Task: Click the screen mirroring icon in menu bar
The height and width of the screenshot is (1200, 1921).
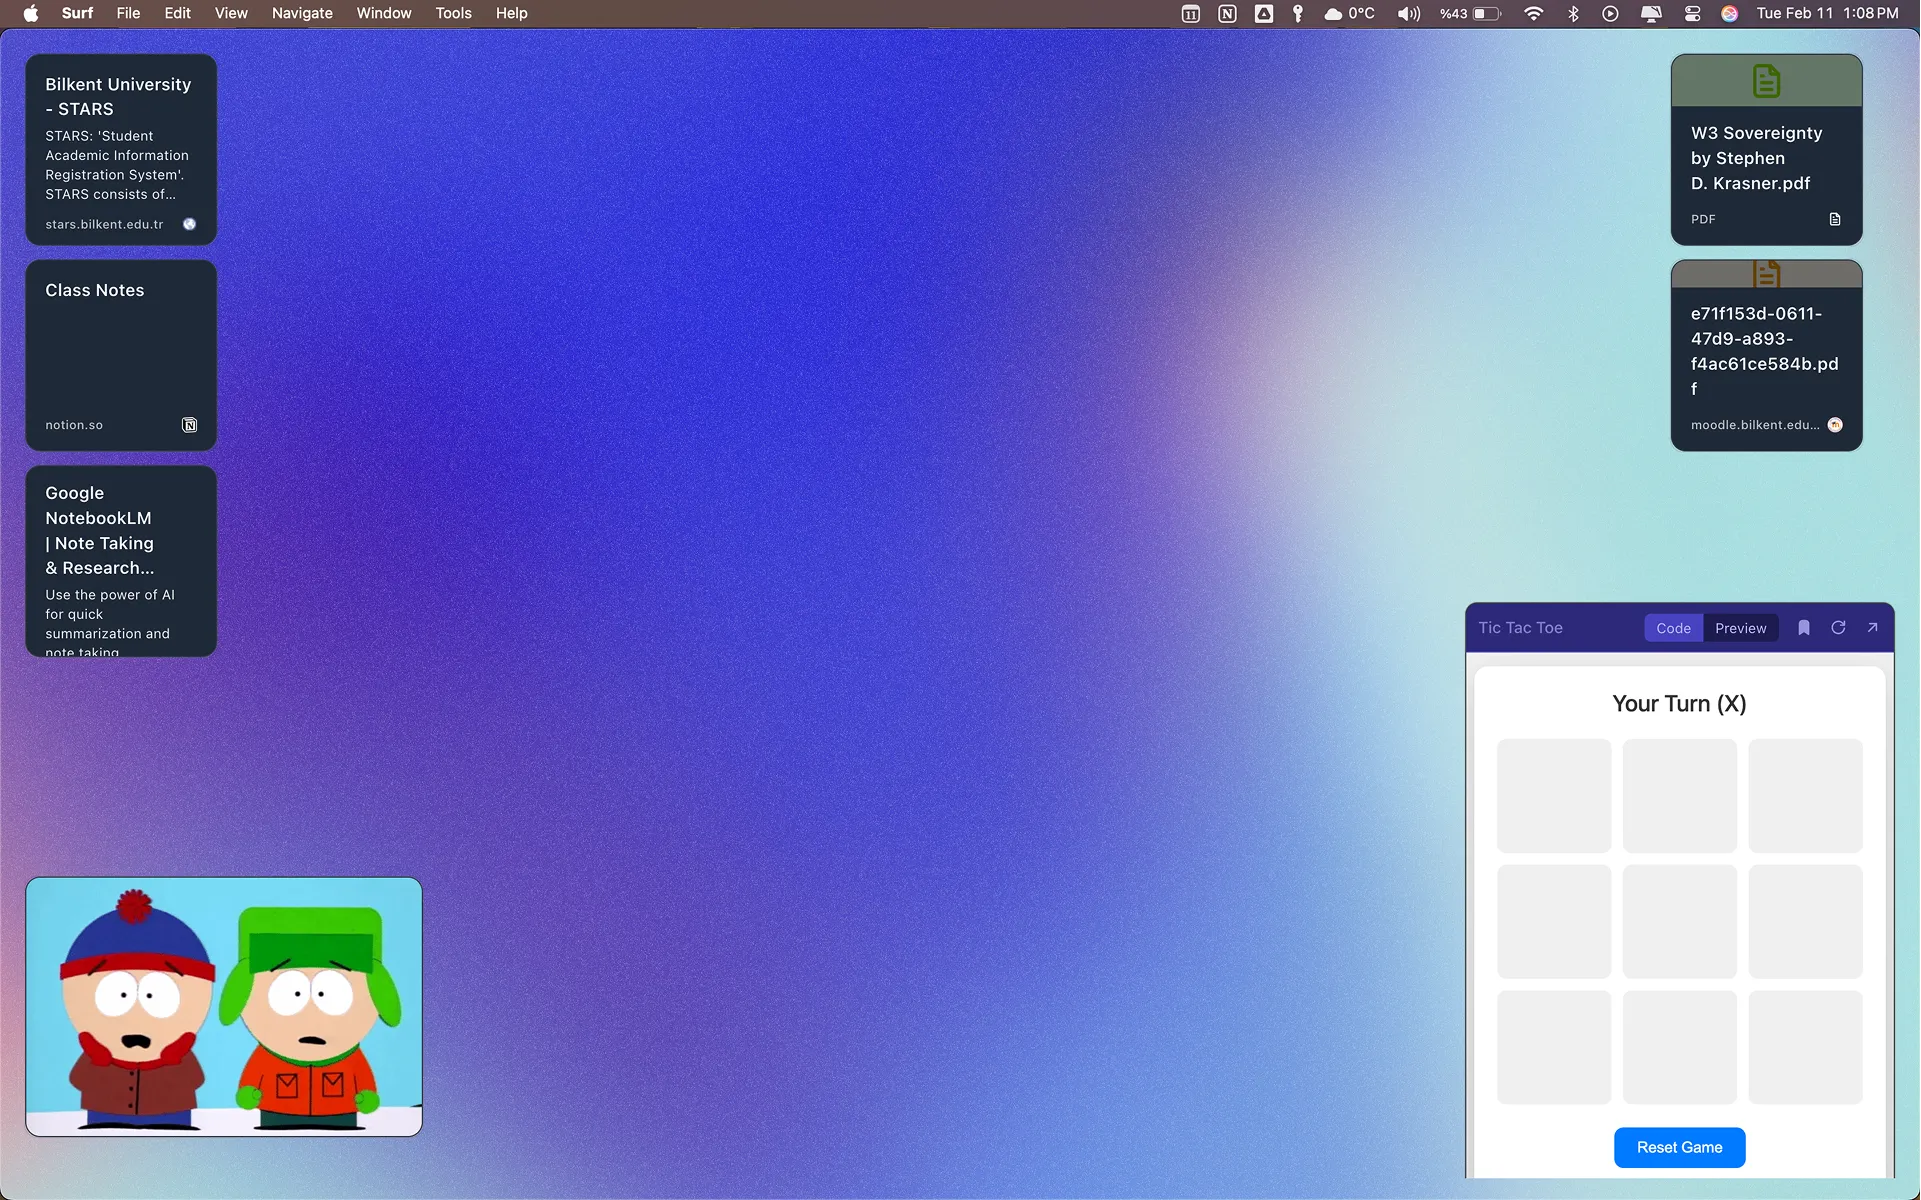Action: tap(1651, 13)
